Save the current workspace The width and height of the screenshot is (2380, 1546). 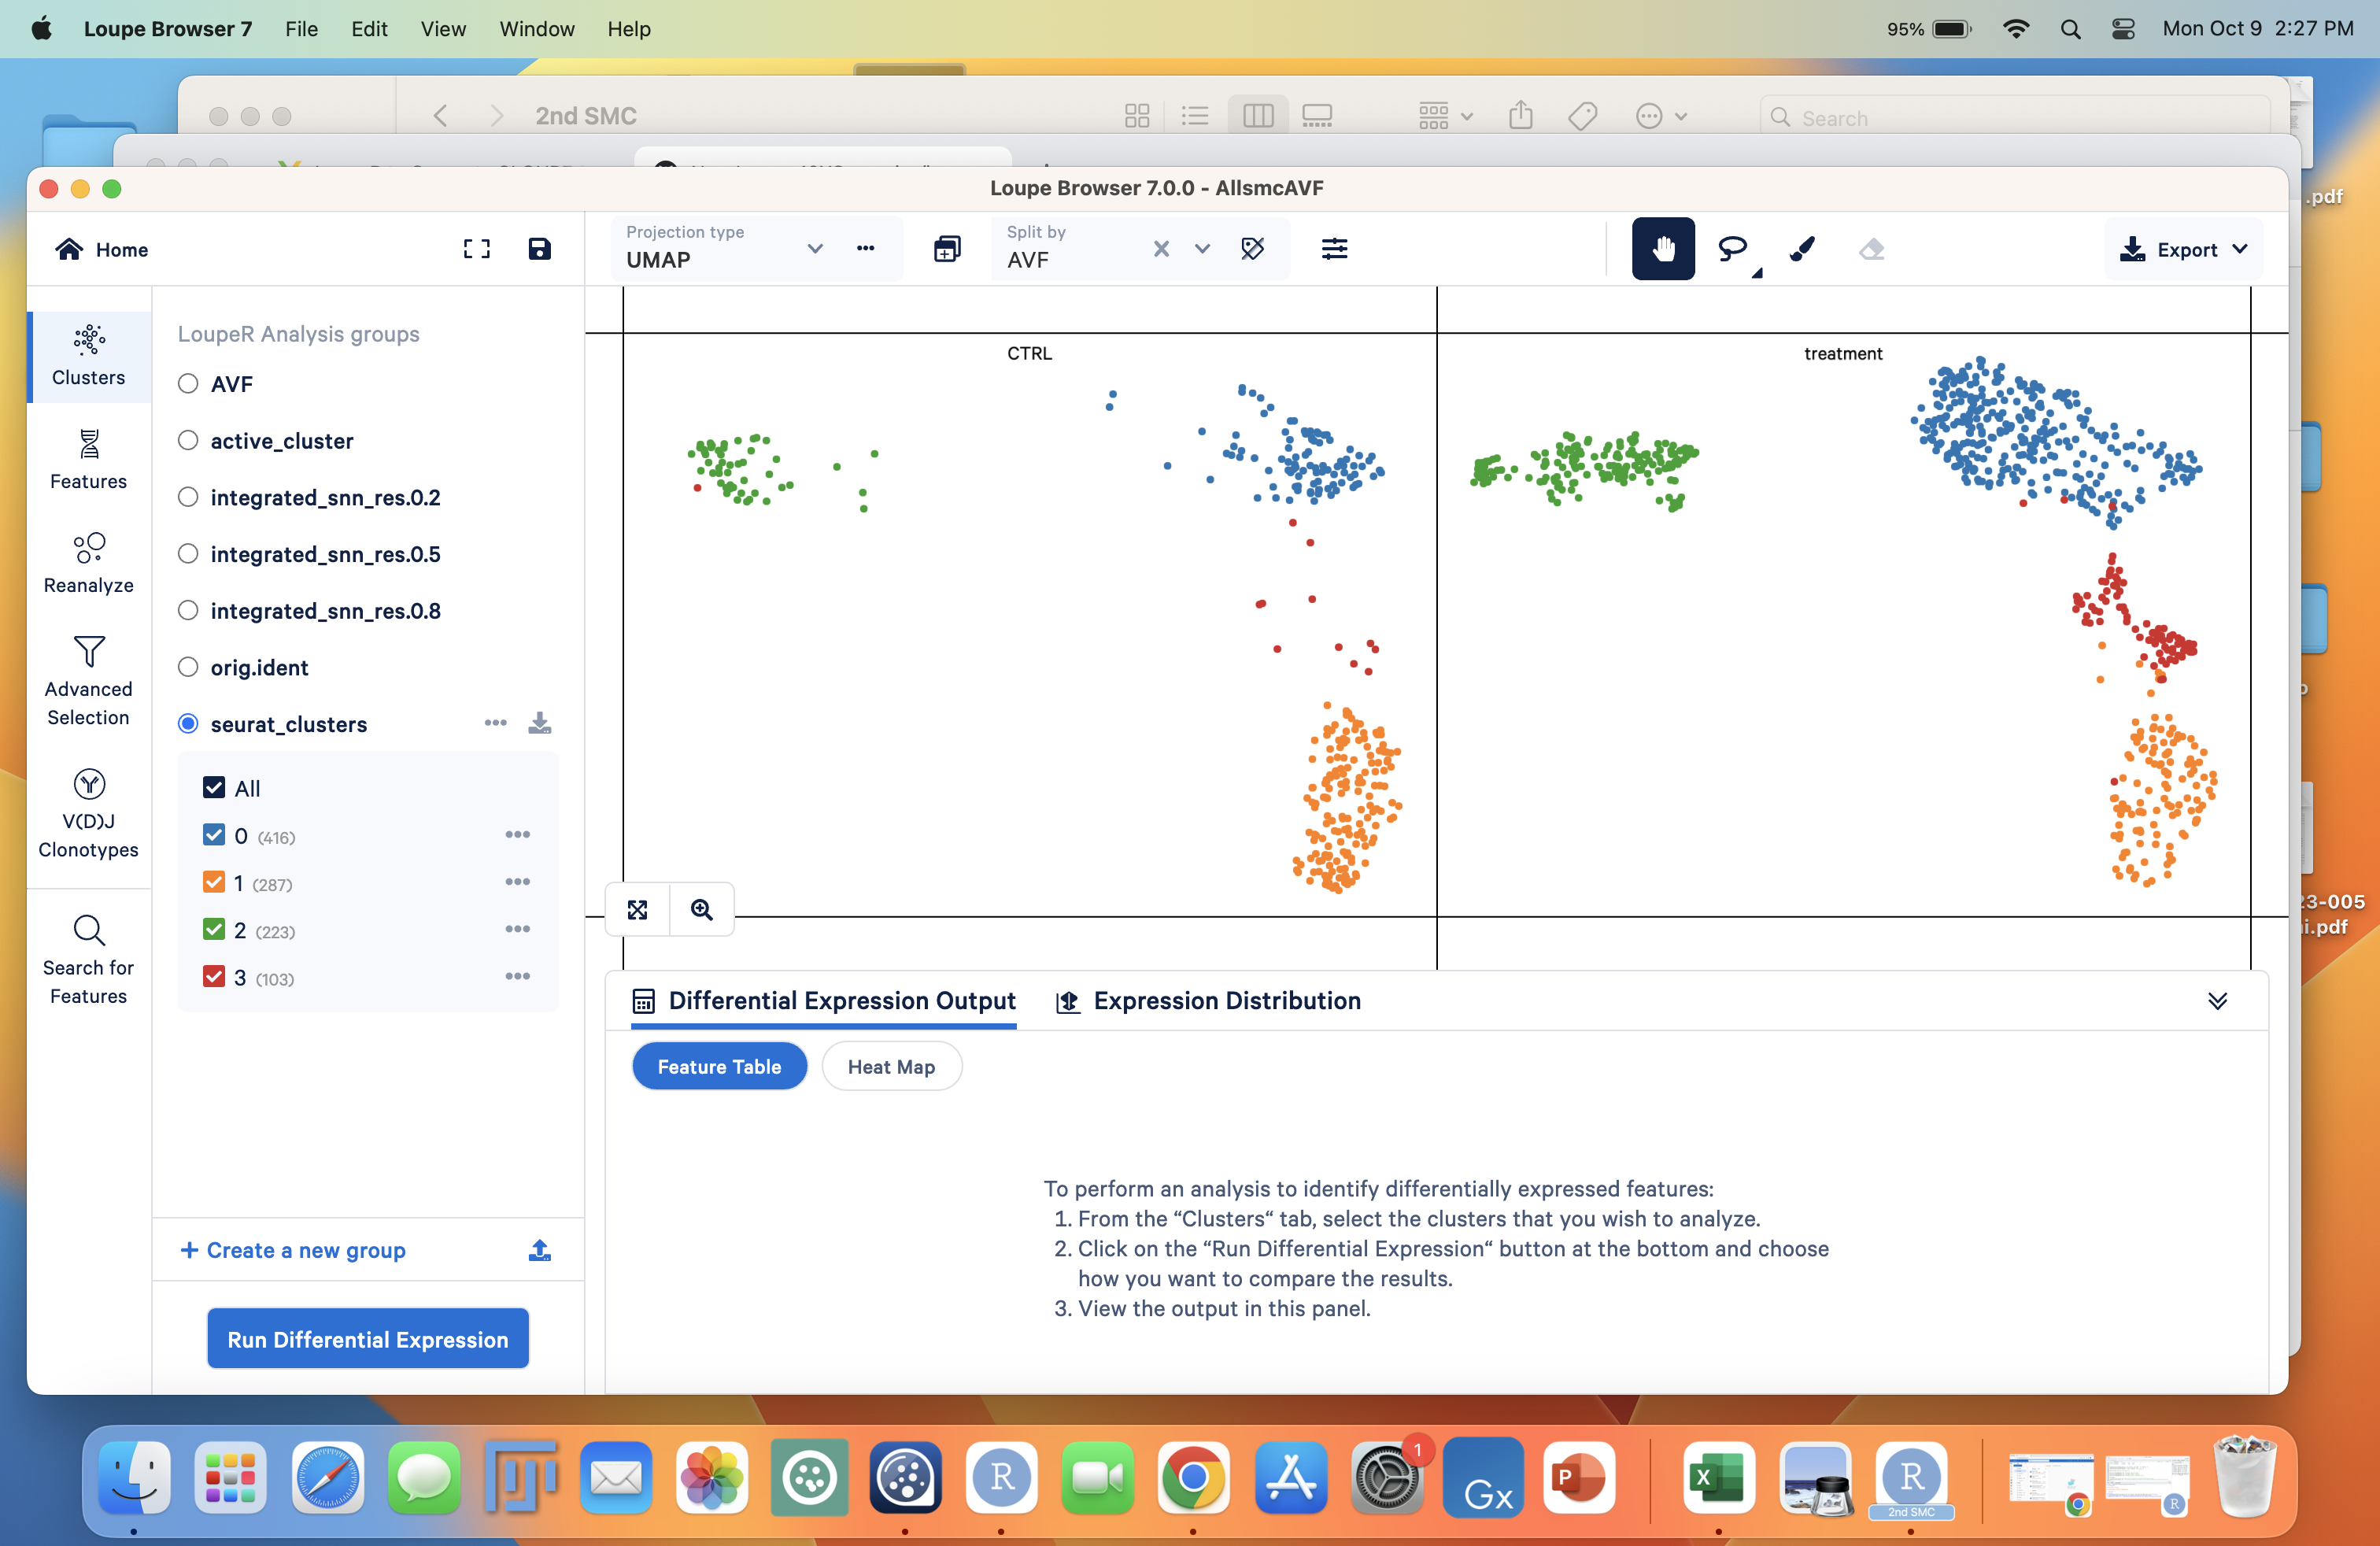540,249
